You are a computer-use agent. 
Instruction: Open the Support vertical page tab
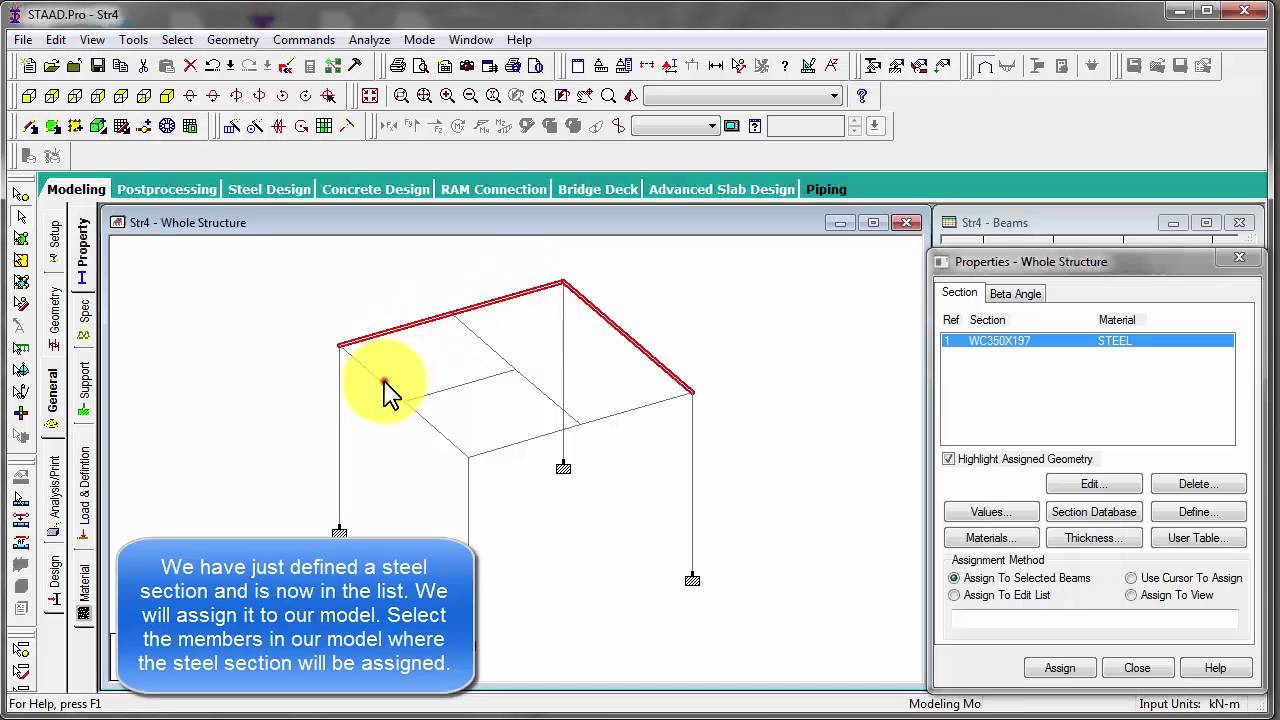(x=84, y=388)
